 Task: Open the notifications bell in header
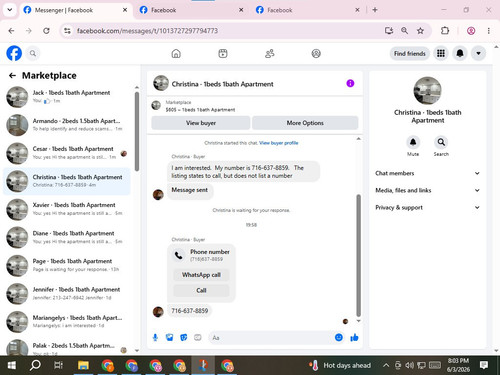coord(460,53)
